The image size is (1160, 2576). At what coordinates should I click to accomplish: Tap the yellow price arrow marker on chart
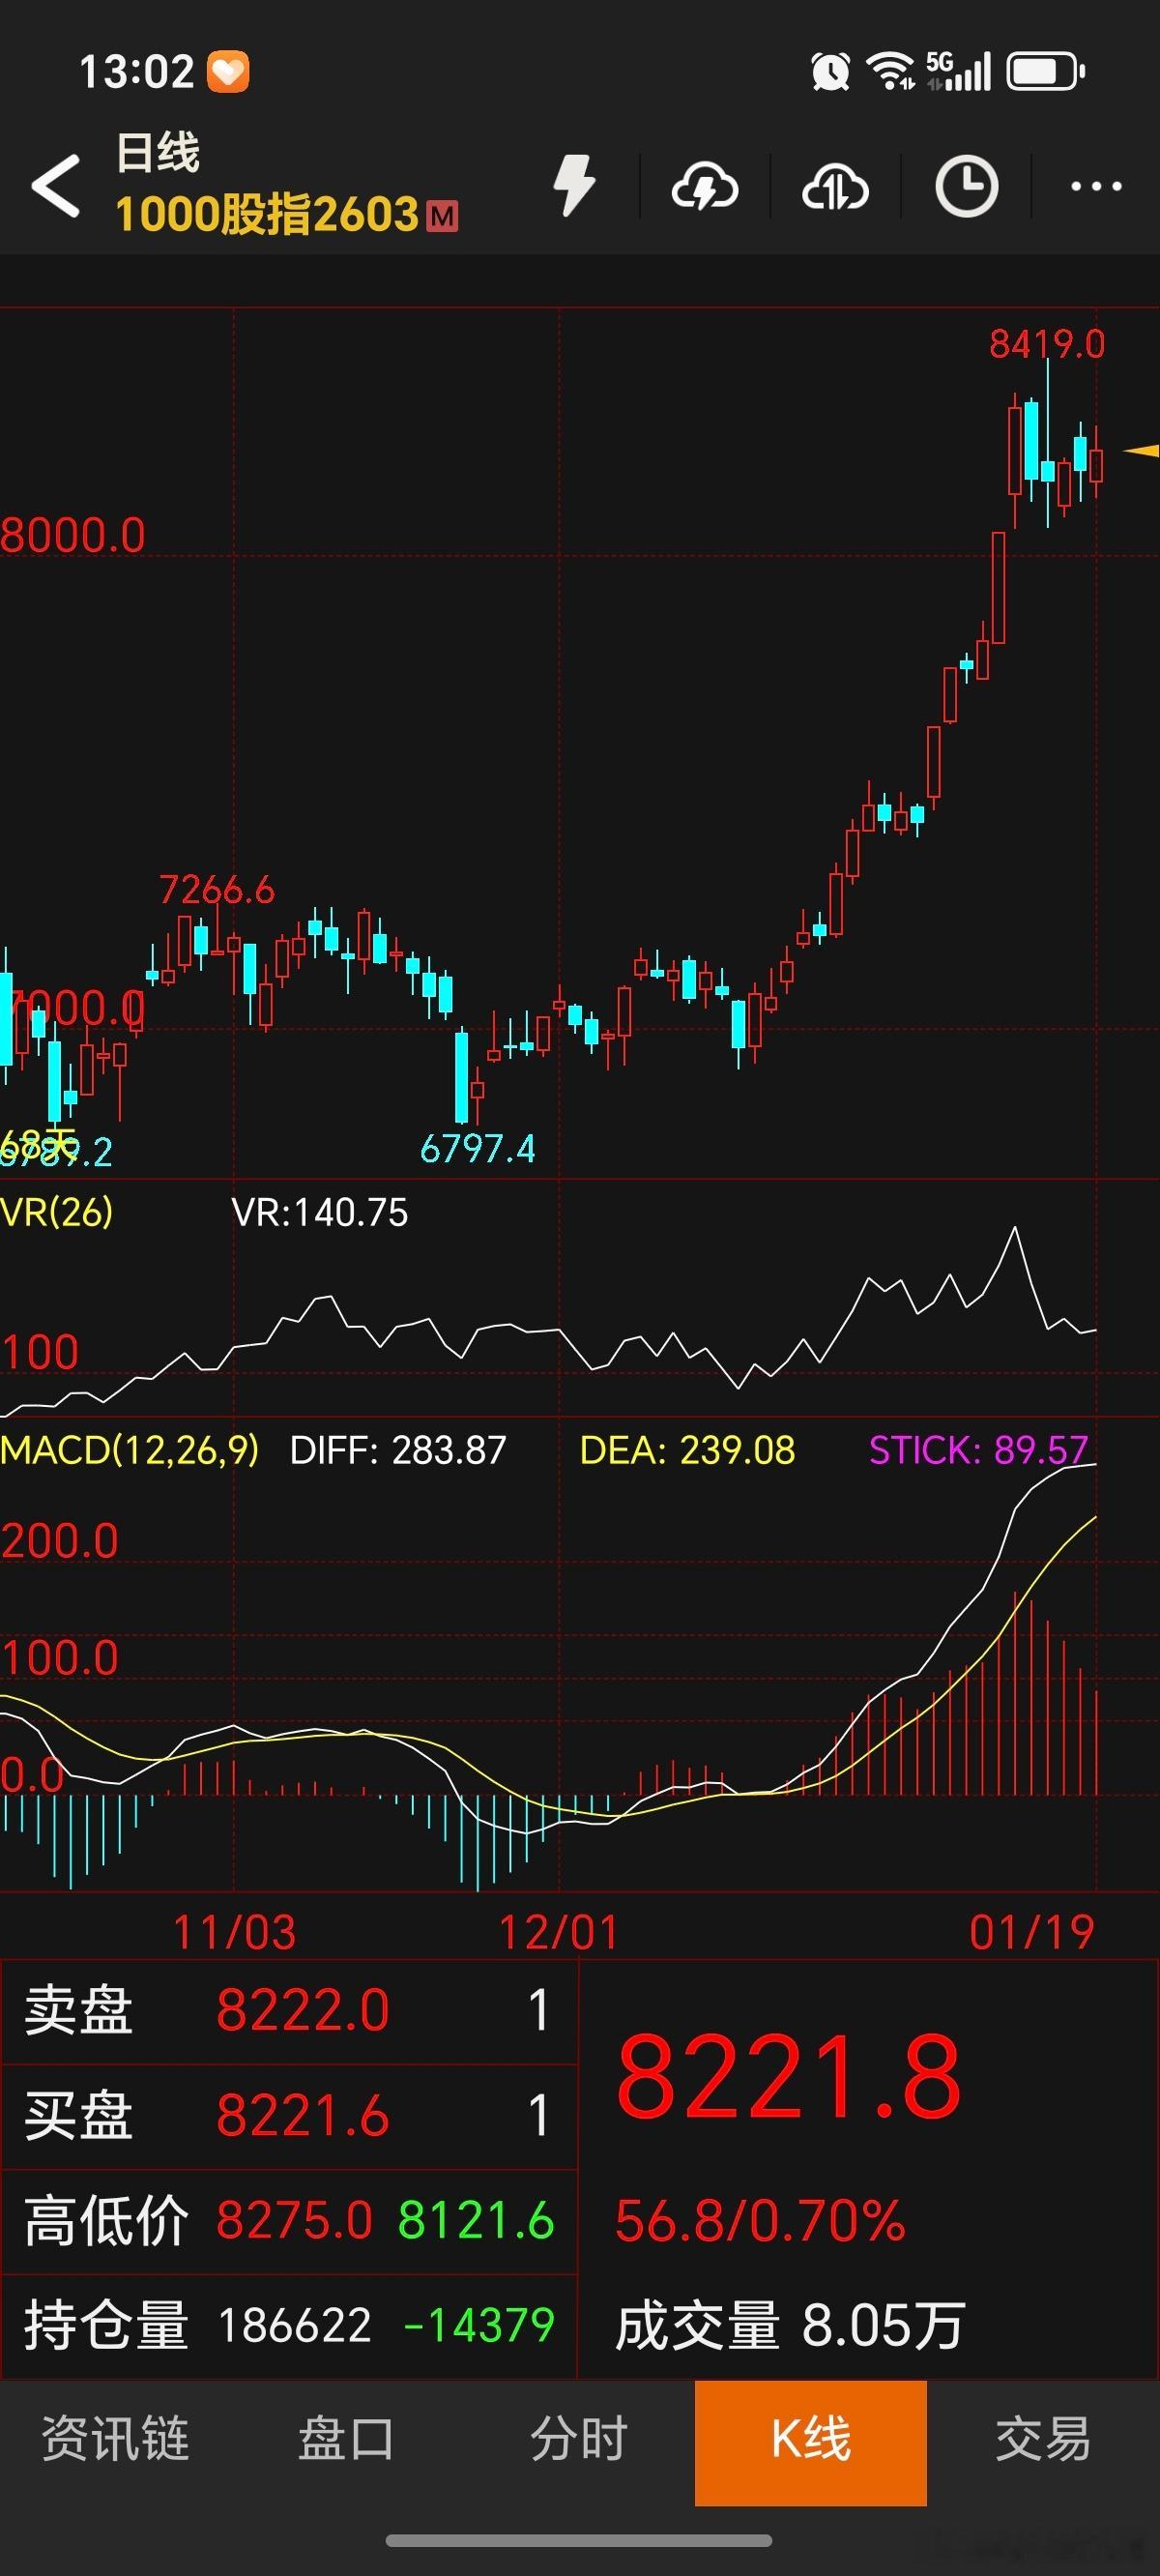click(x=1141, y=451)
